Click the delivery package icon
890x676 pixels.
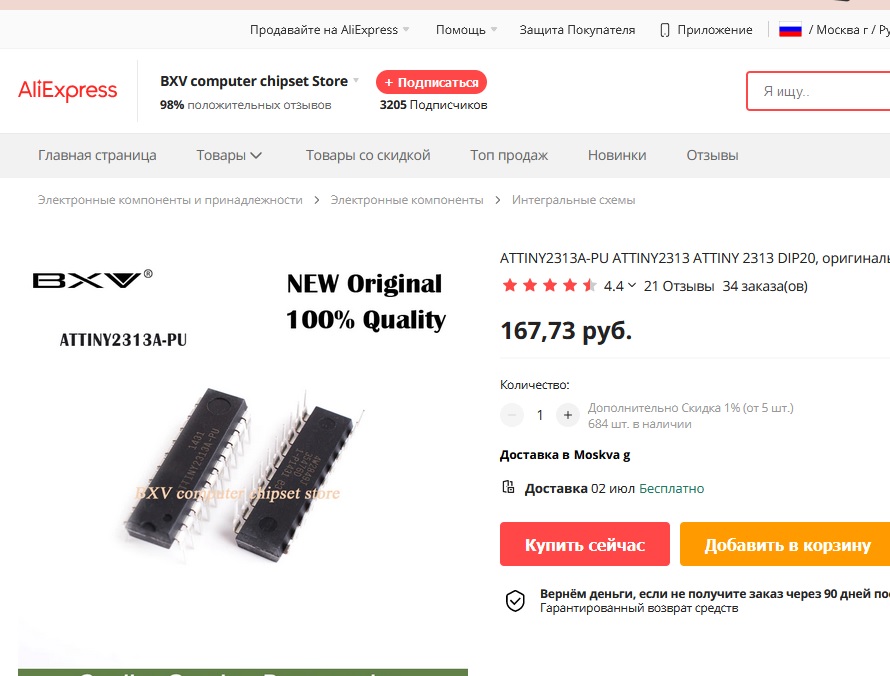coord(508,487)
